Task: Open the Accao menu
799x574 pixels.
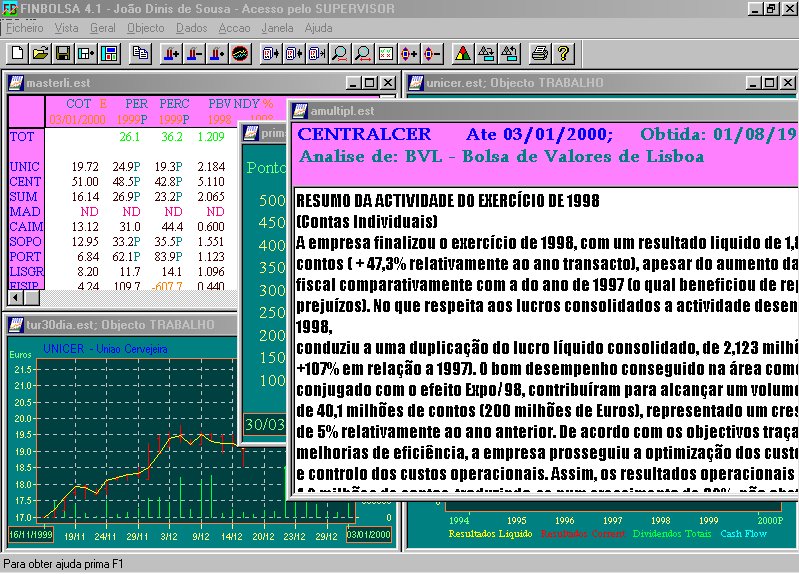Action: pyautogui.click(x=234, y=28)
